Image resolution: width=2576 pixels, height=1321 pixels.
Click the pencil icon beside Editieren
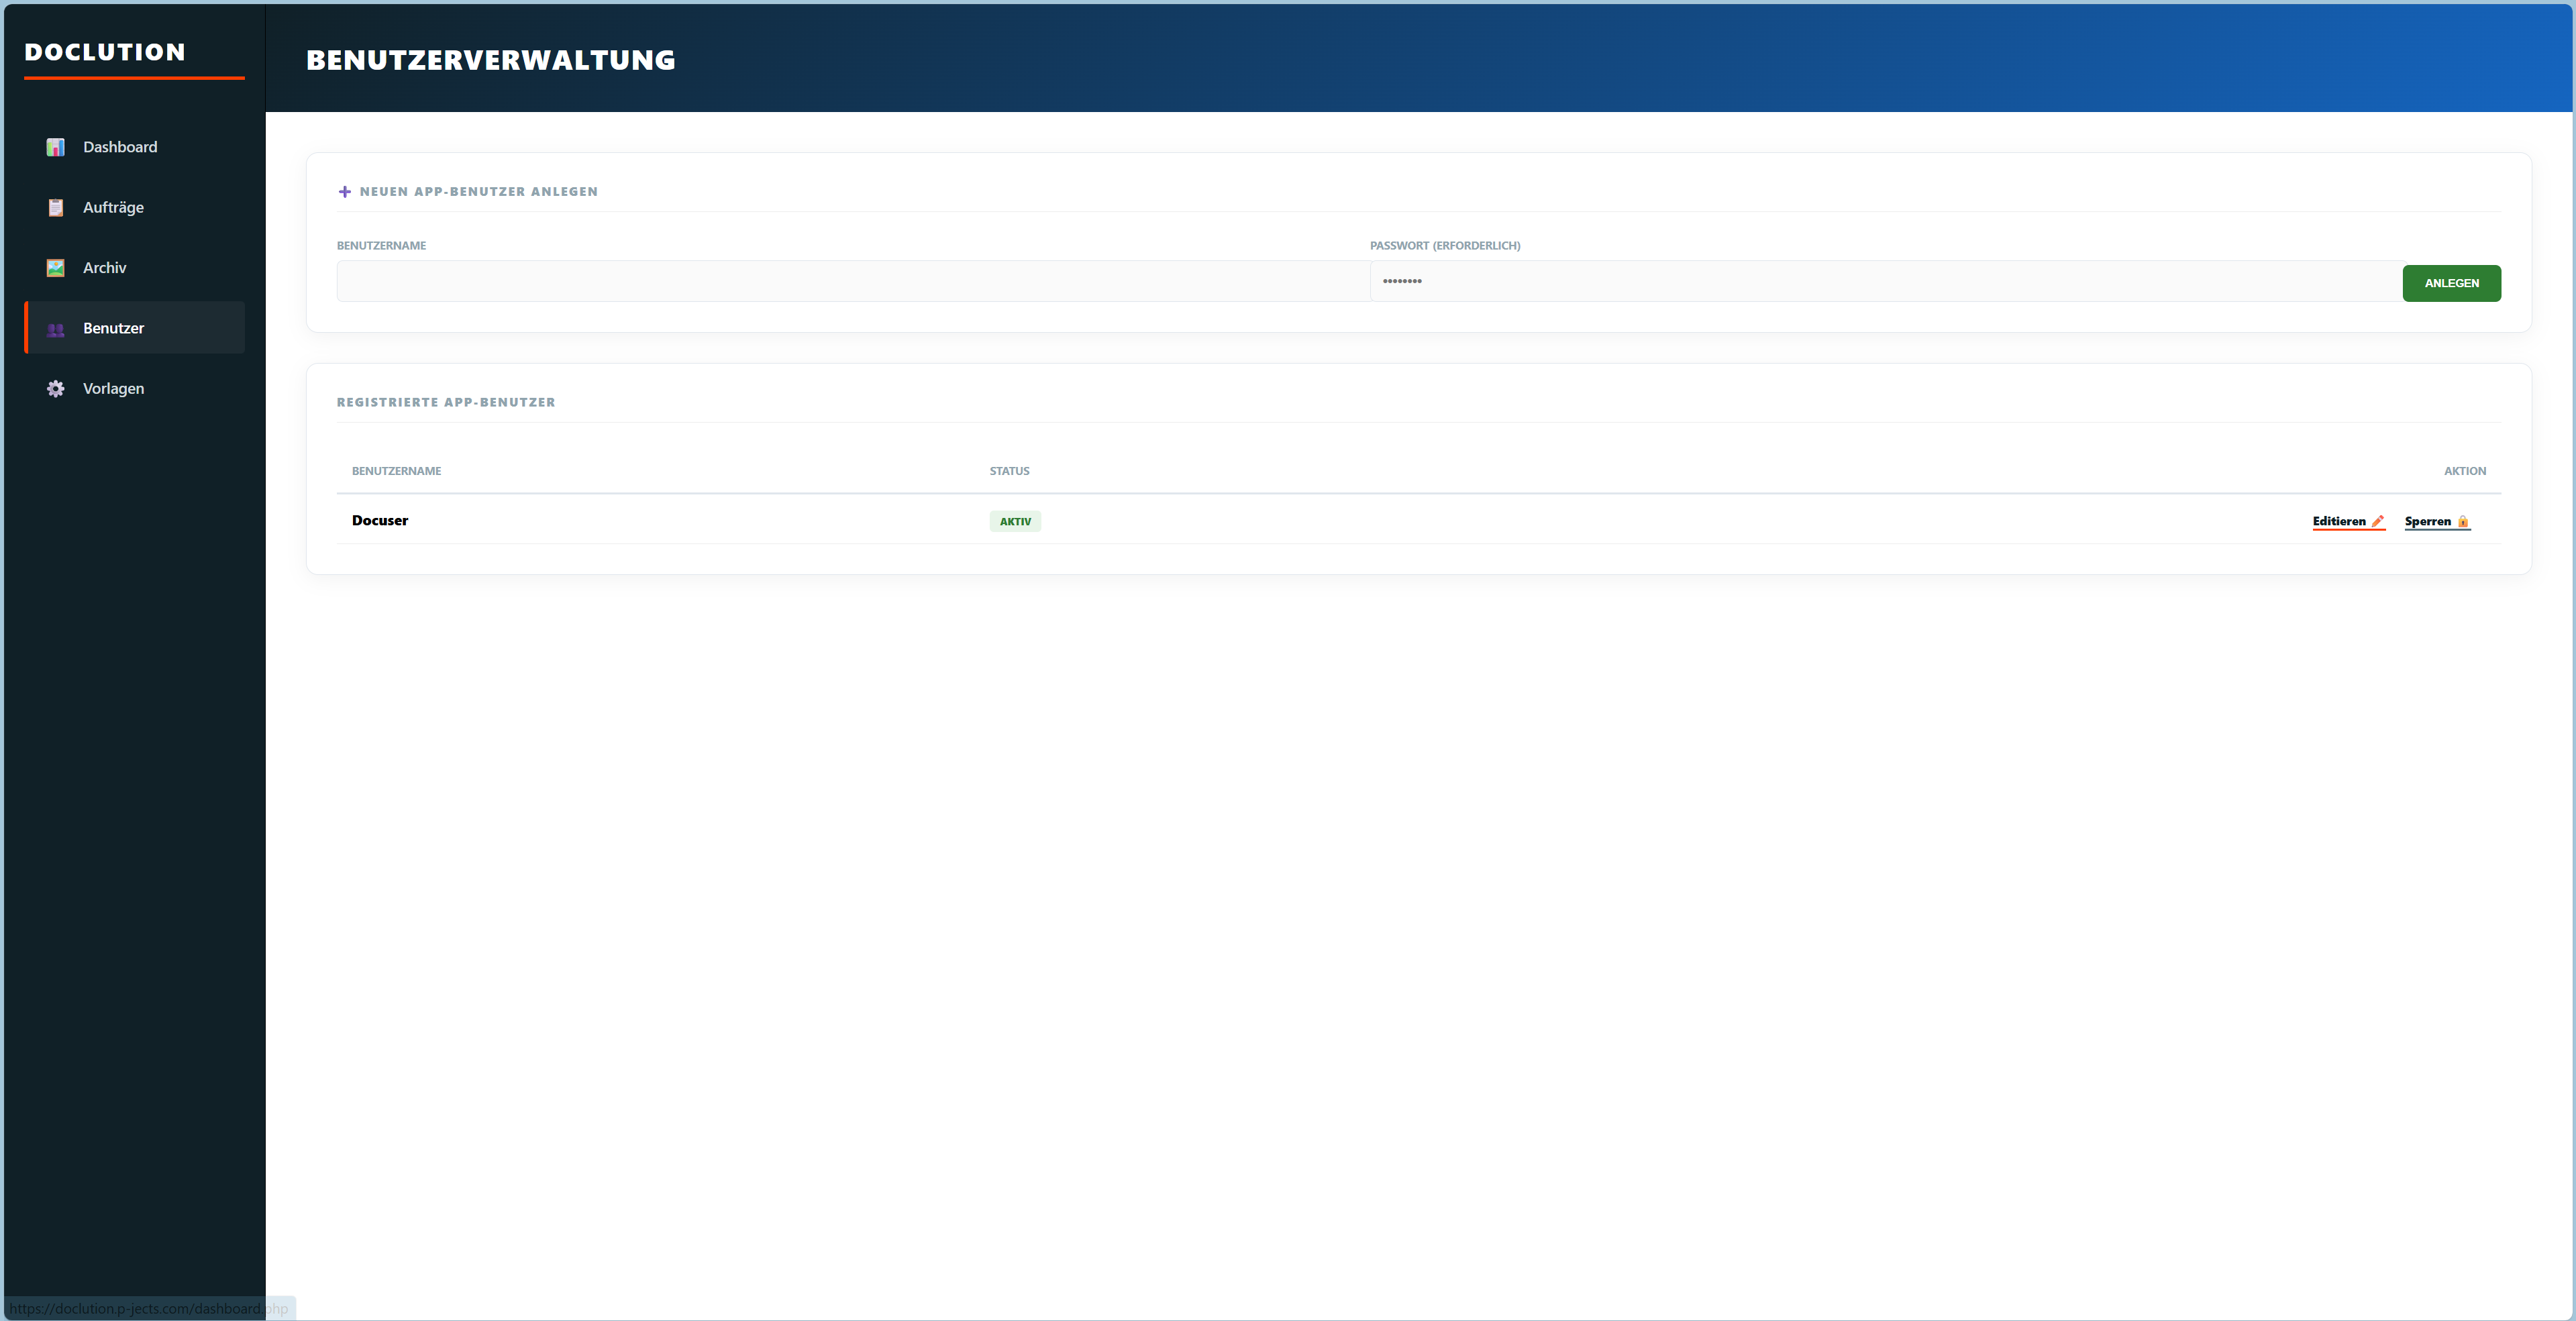pyautogui.click(x=2378, y=521)
